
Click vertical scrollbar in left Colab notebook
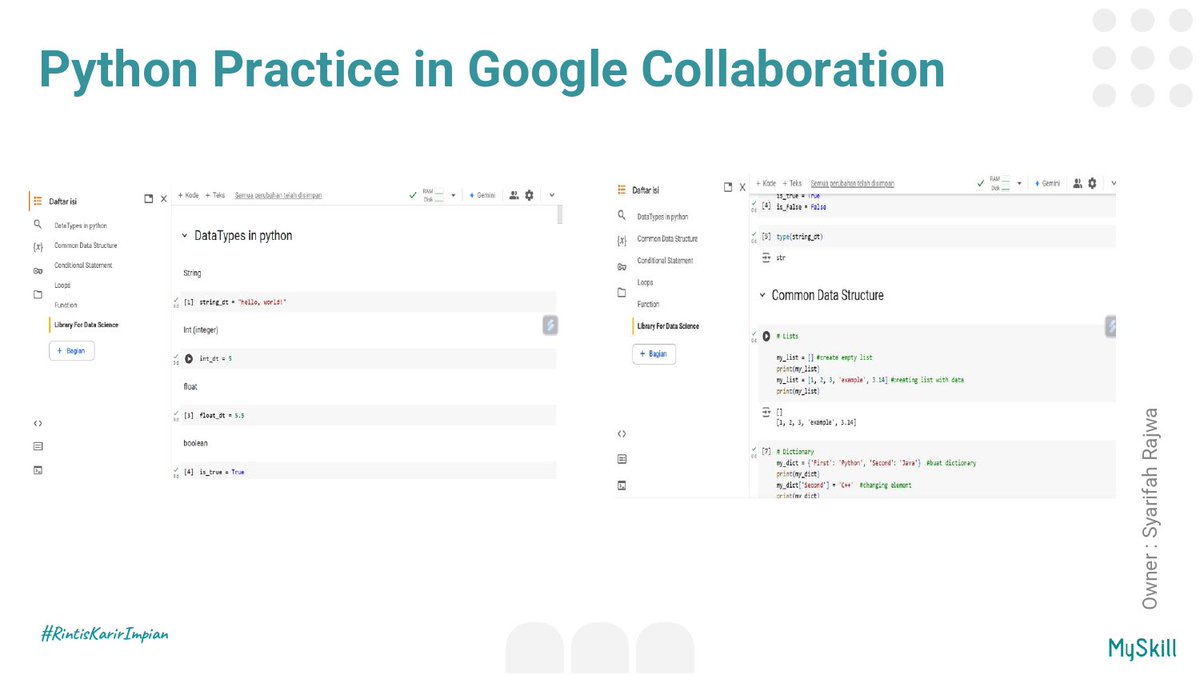(559, 214)
